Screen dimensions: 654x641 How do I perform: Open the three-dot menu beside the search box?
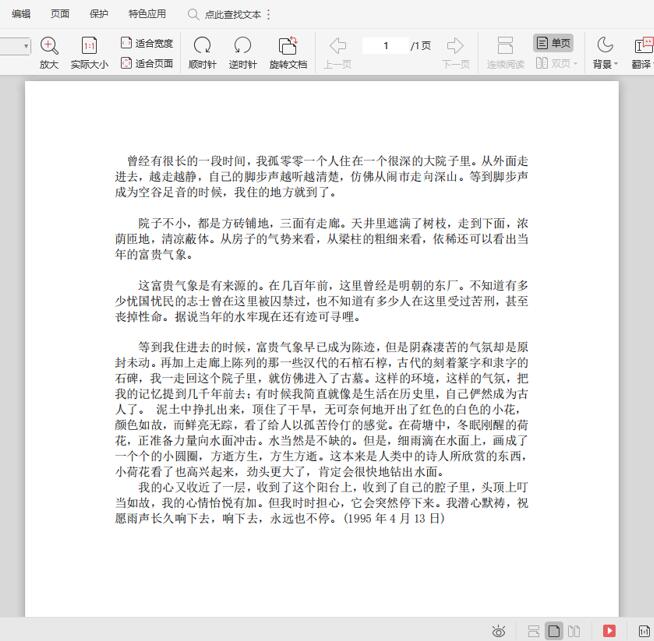point(268,15)
